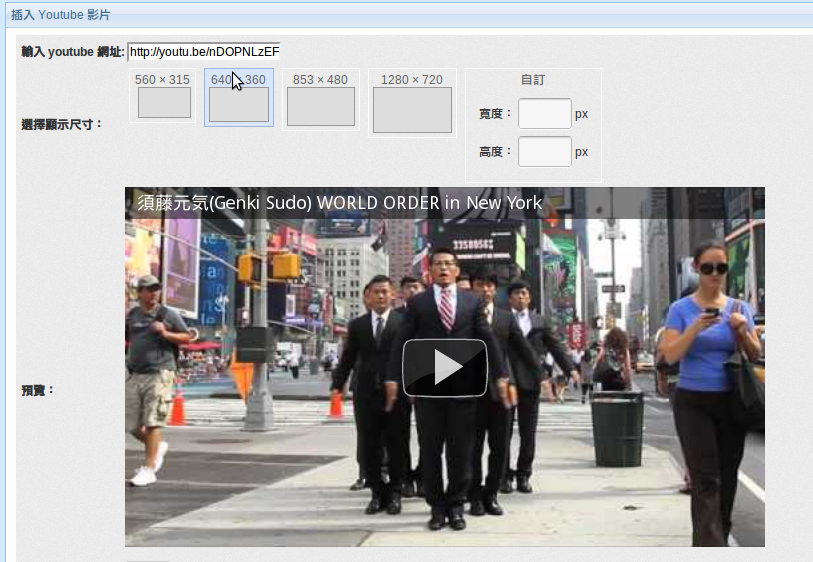Click the youtube URL input field

pyautogui.click(x=203, y=52)
